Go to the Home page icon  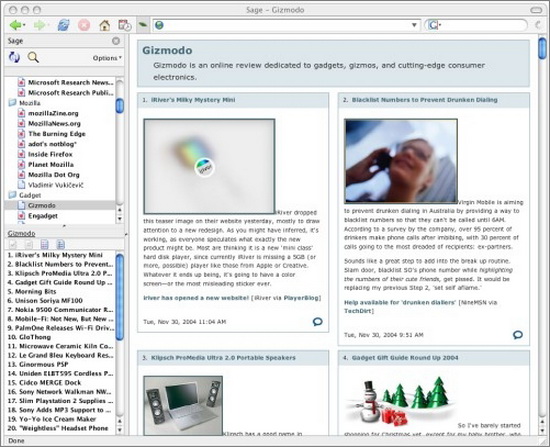(x=105, y=25)
